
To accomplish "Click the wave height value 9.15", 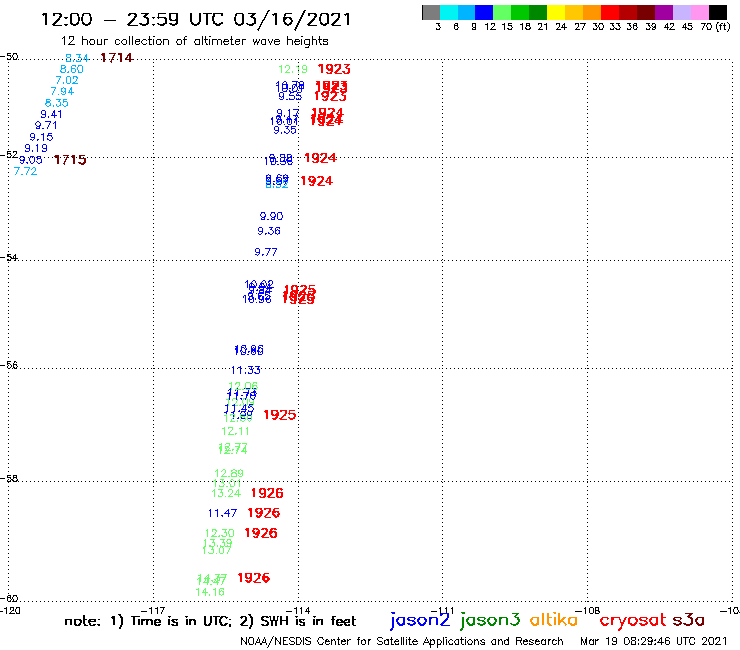I will [41, 137].
